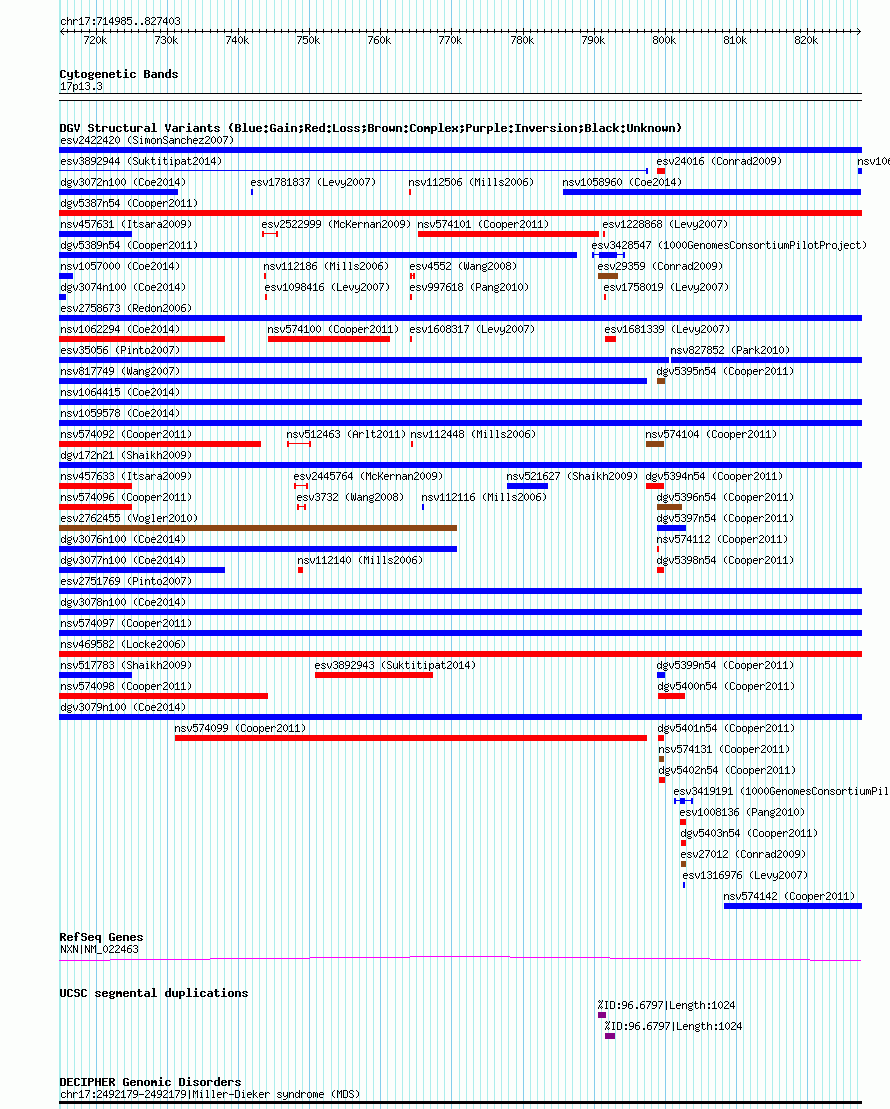
Task: Click nsv457631 (Itsara2009) label
Action: (126, 224)
